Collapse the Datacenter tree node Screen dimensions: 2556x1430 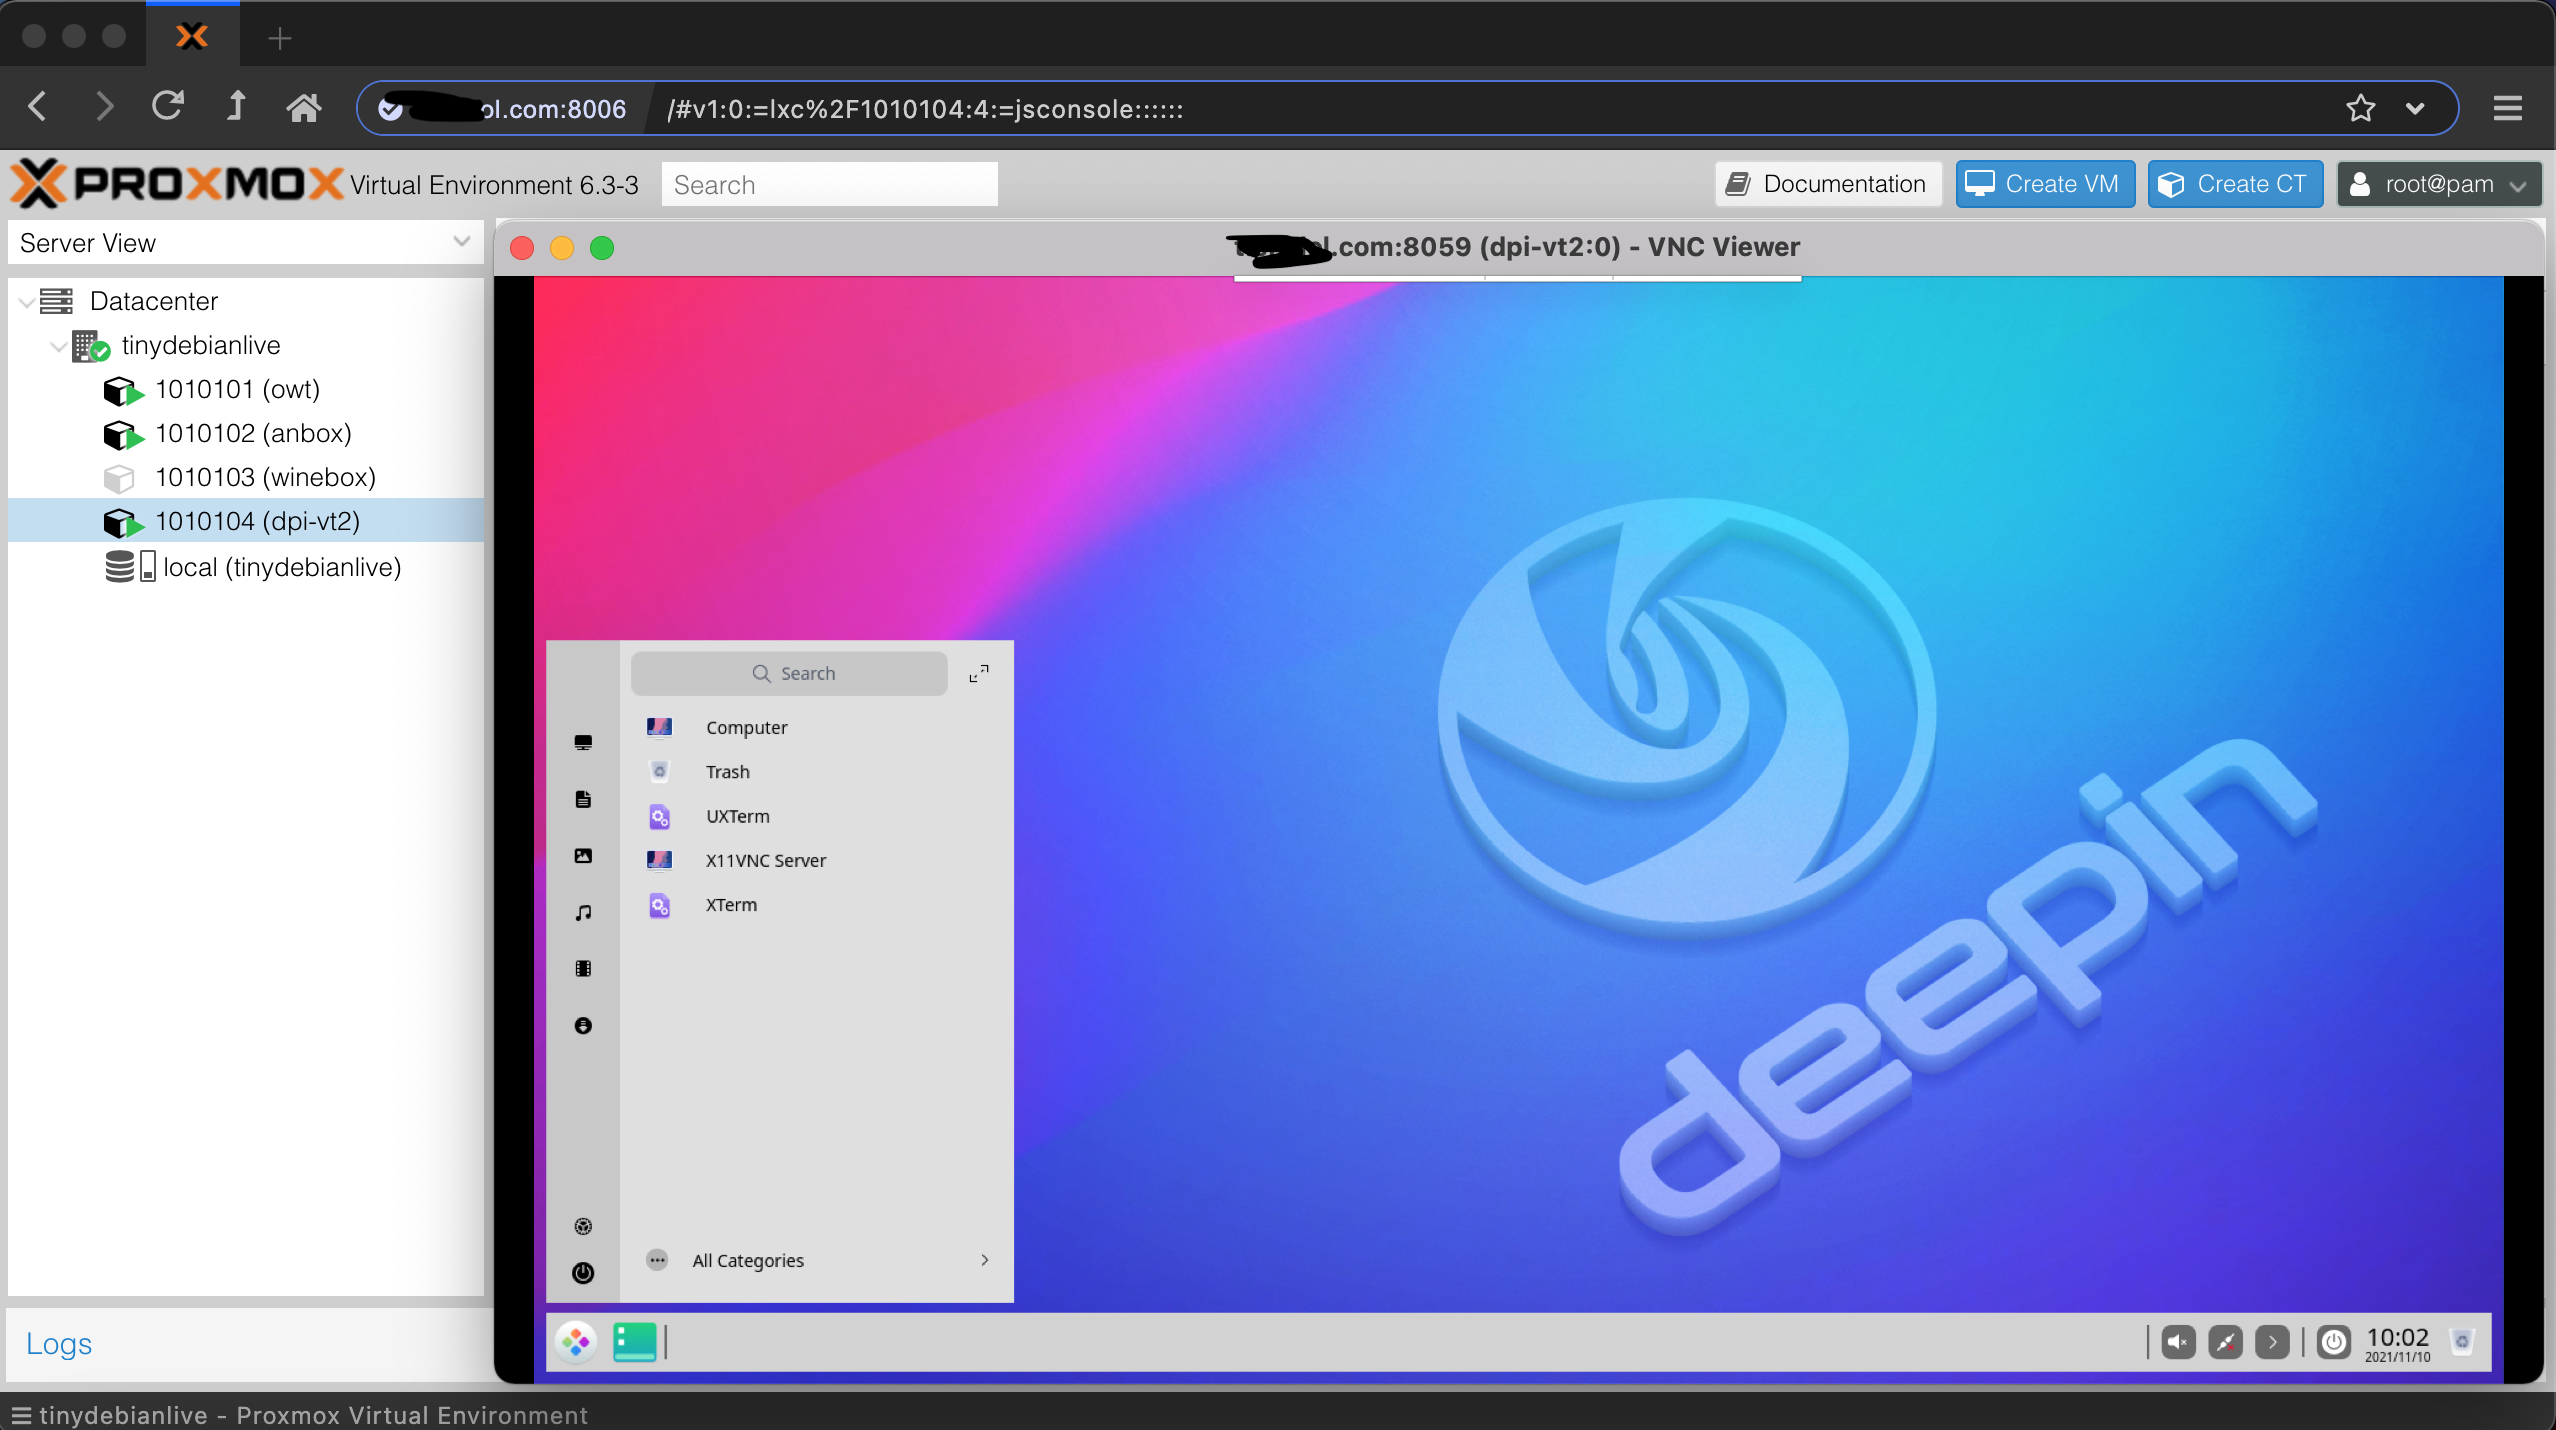coord(26,301)
